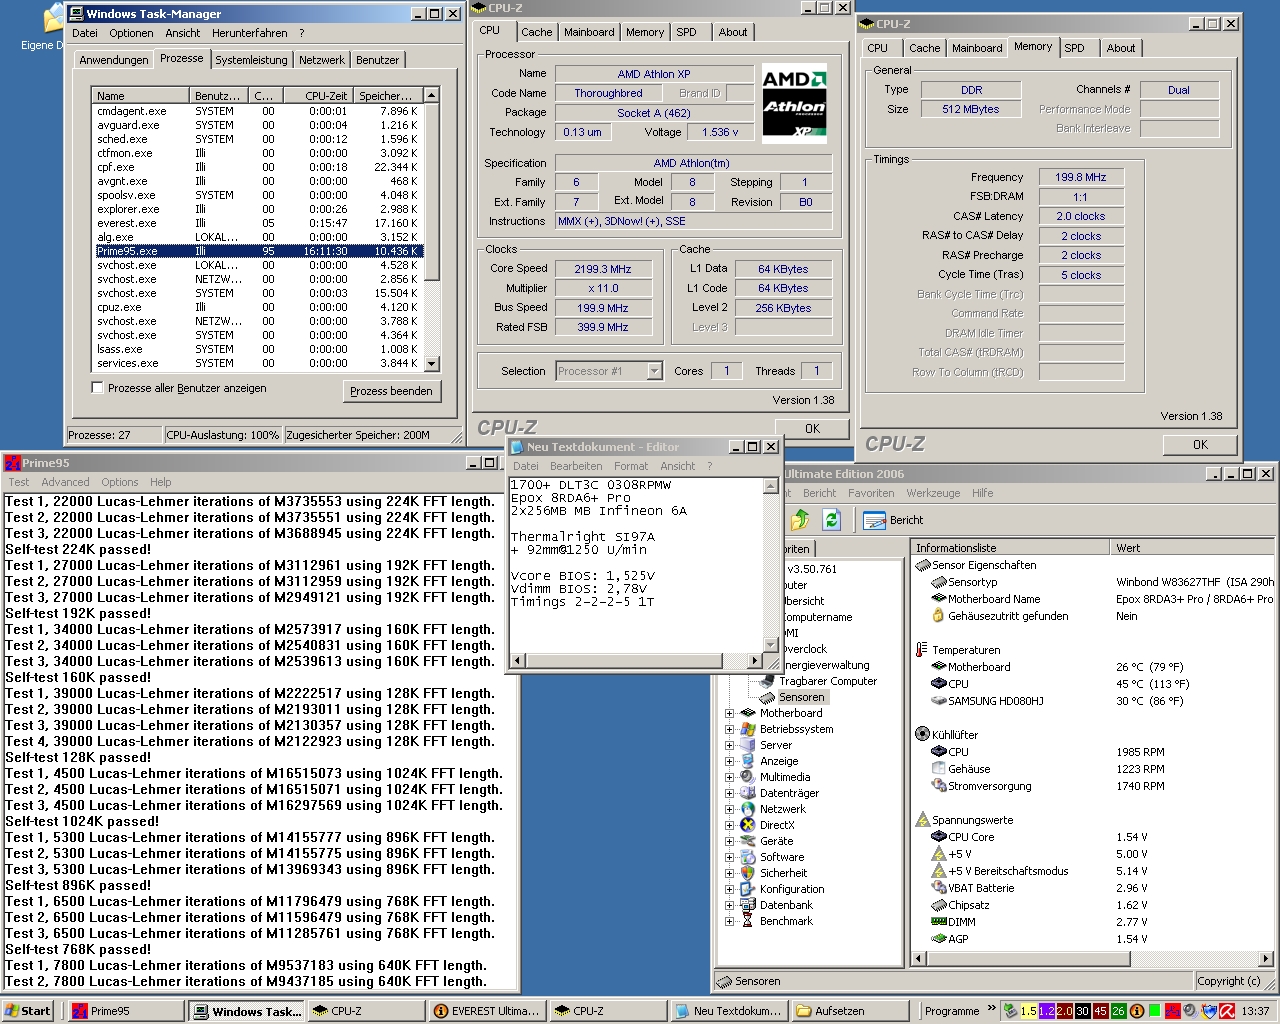The height and width of the screenshot is (1024, 1280).
Task: Expand the Netzwerk tree node in EVEREST
Action: [729, 809]
